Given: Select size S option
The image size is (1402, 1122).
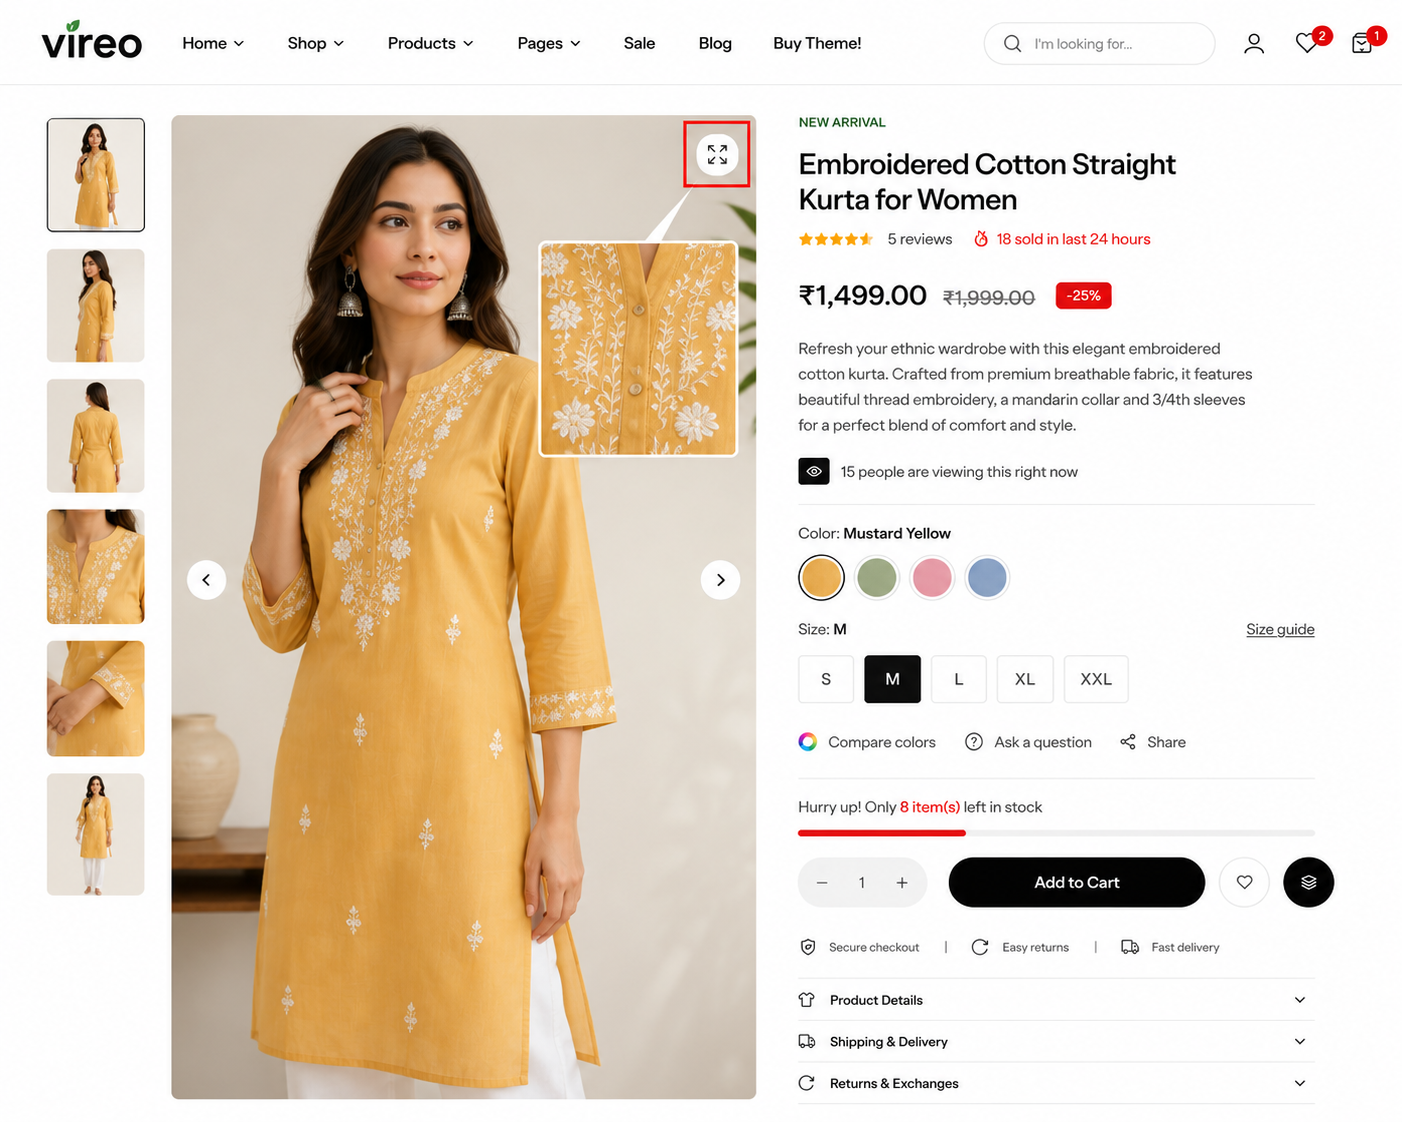Looking at the screenshot, I should click(826, 679).
